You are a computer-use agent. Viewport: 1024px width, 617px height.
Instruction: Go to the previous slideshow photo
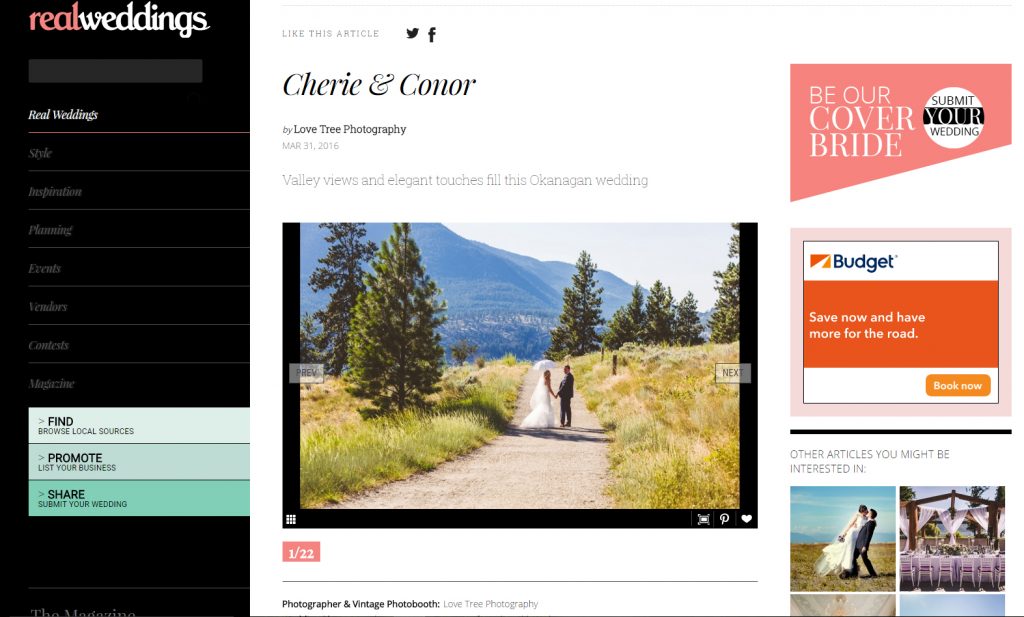click(x=306, y=373)
